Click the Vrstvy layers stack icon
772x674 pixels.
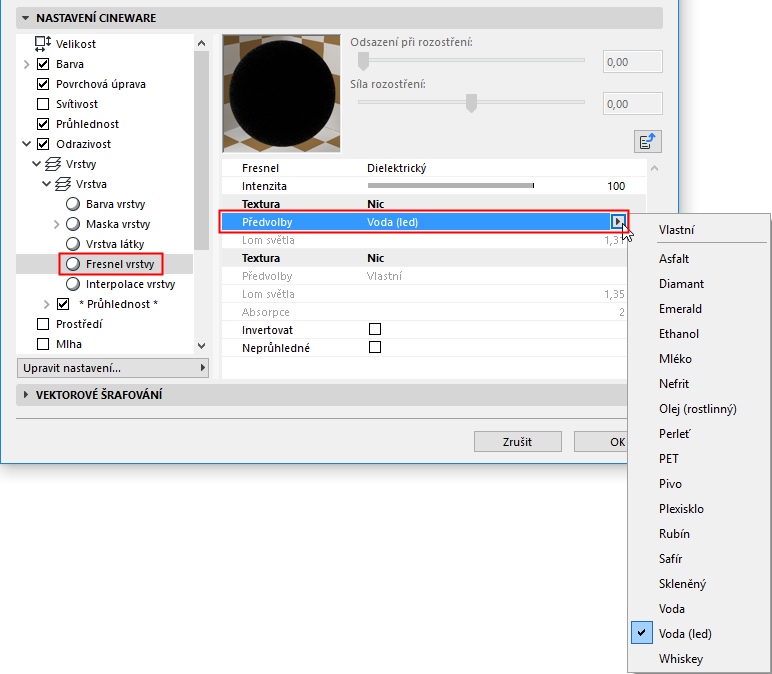pyautogui.click(x=53, y=164)
